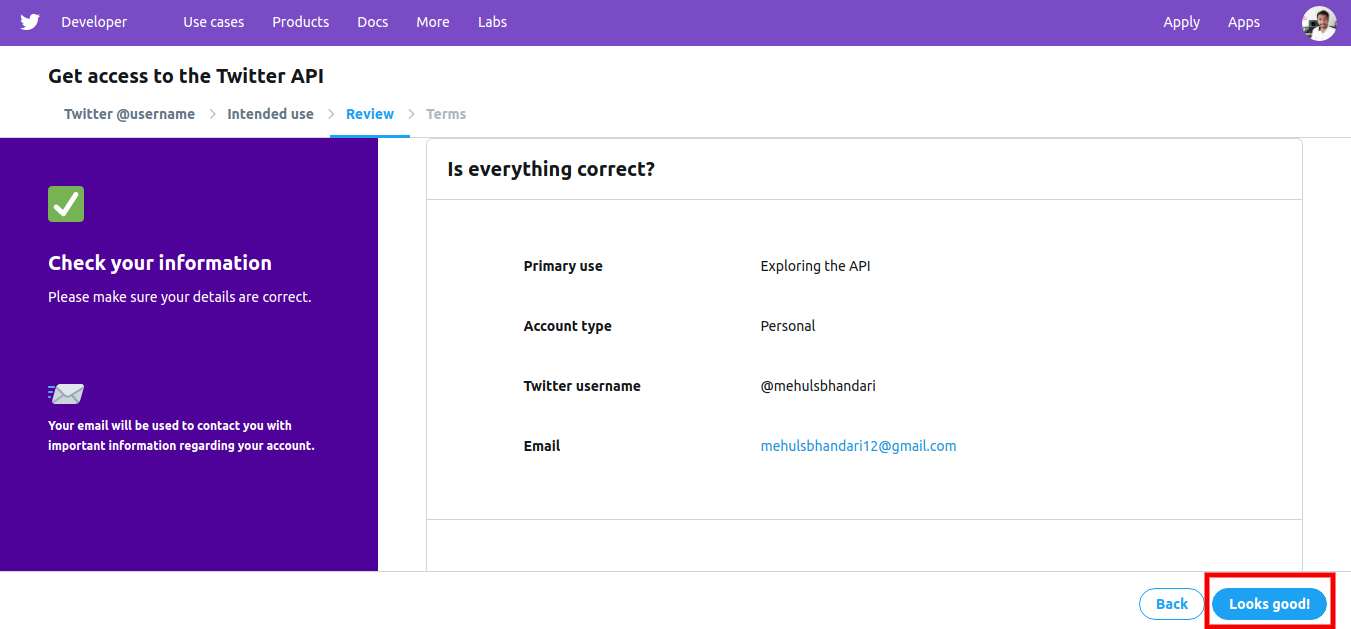The width and height of the screenshot is (1351, 629).
Task: Click the email address mehulsbhandari12@gmail.com
Action: 858,446
